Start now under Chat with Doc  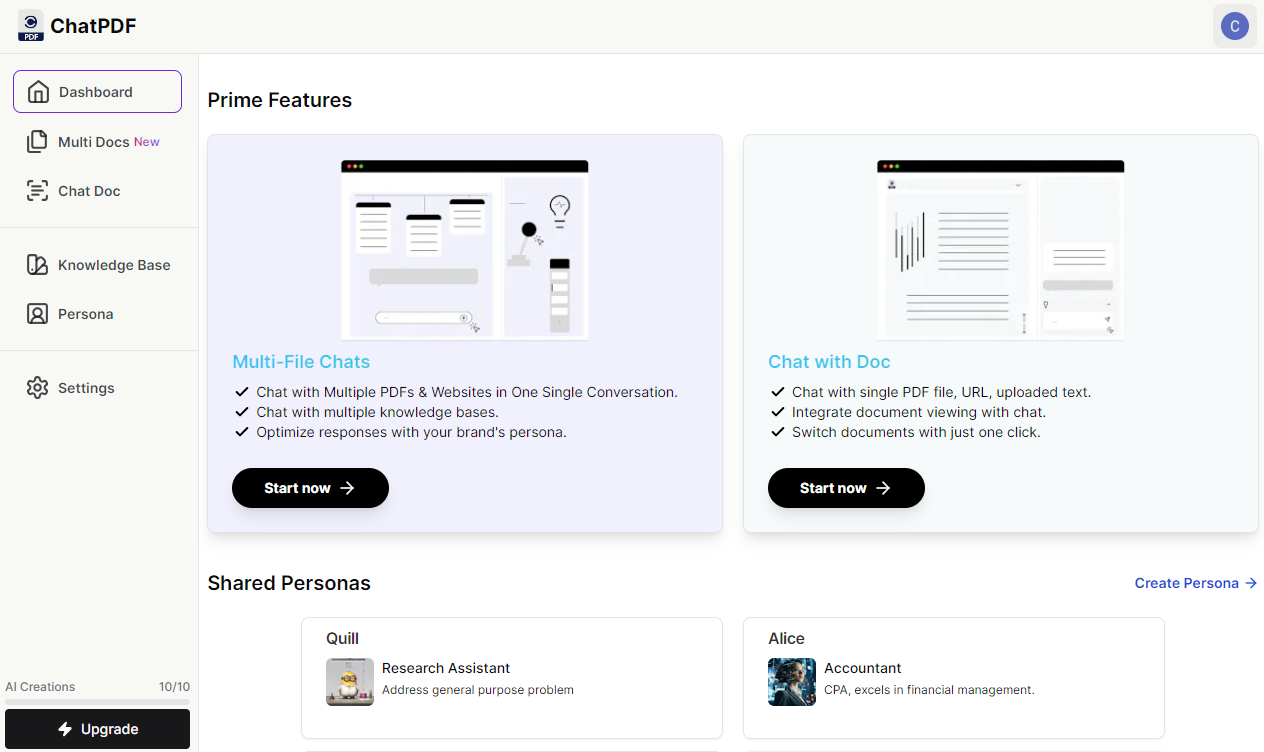(846, 488)
